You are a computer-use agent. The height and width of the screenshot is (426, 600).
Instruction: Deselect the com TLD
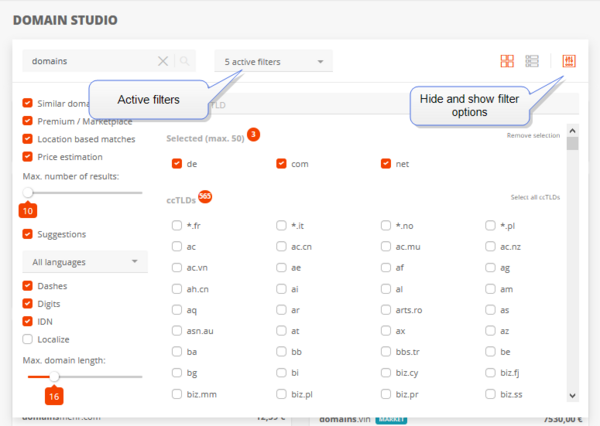[x=281, y=164]
